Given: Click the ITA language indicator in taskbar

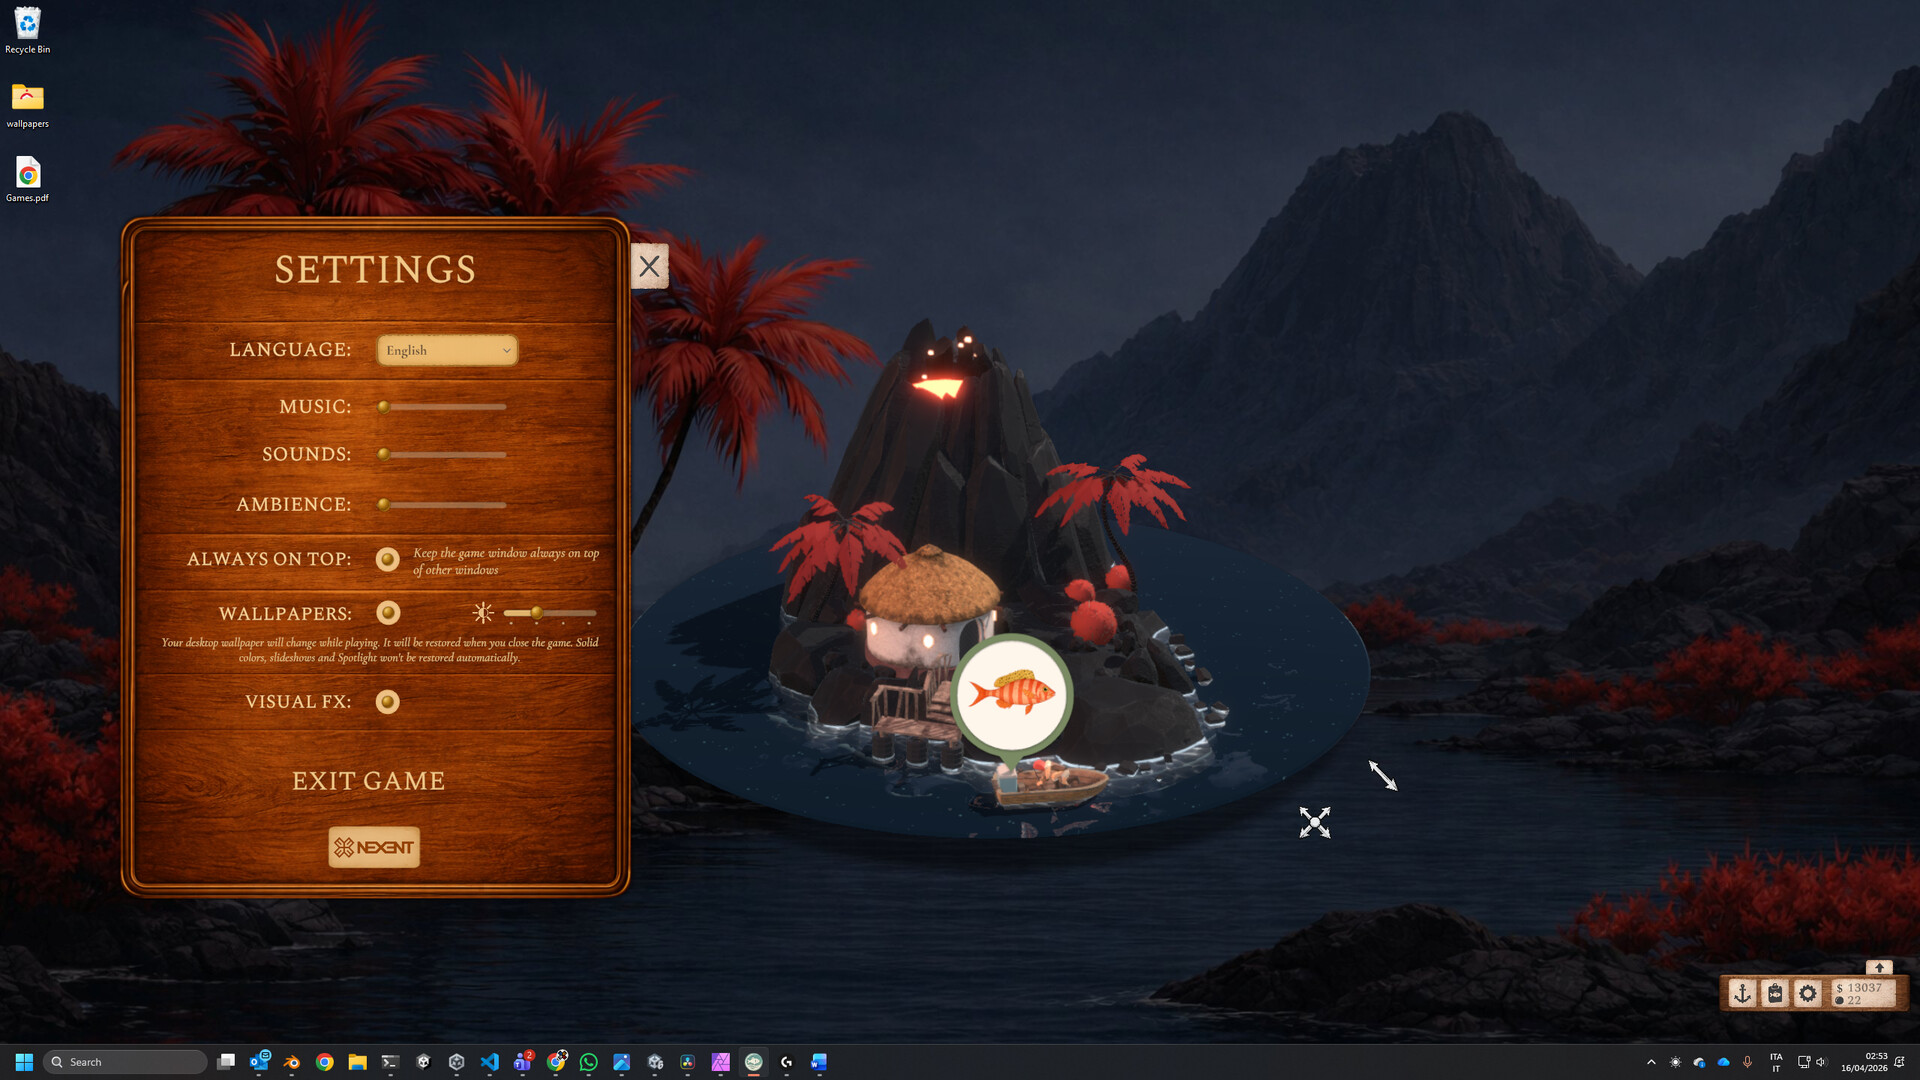Looking at the screenshot, I should coord(1776,1062).
